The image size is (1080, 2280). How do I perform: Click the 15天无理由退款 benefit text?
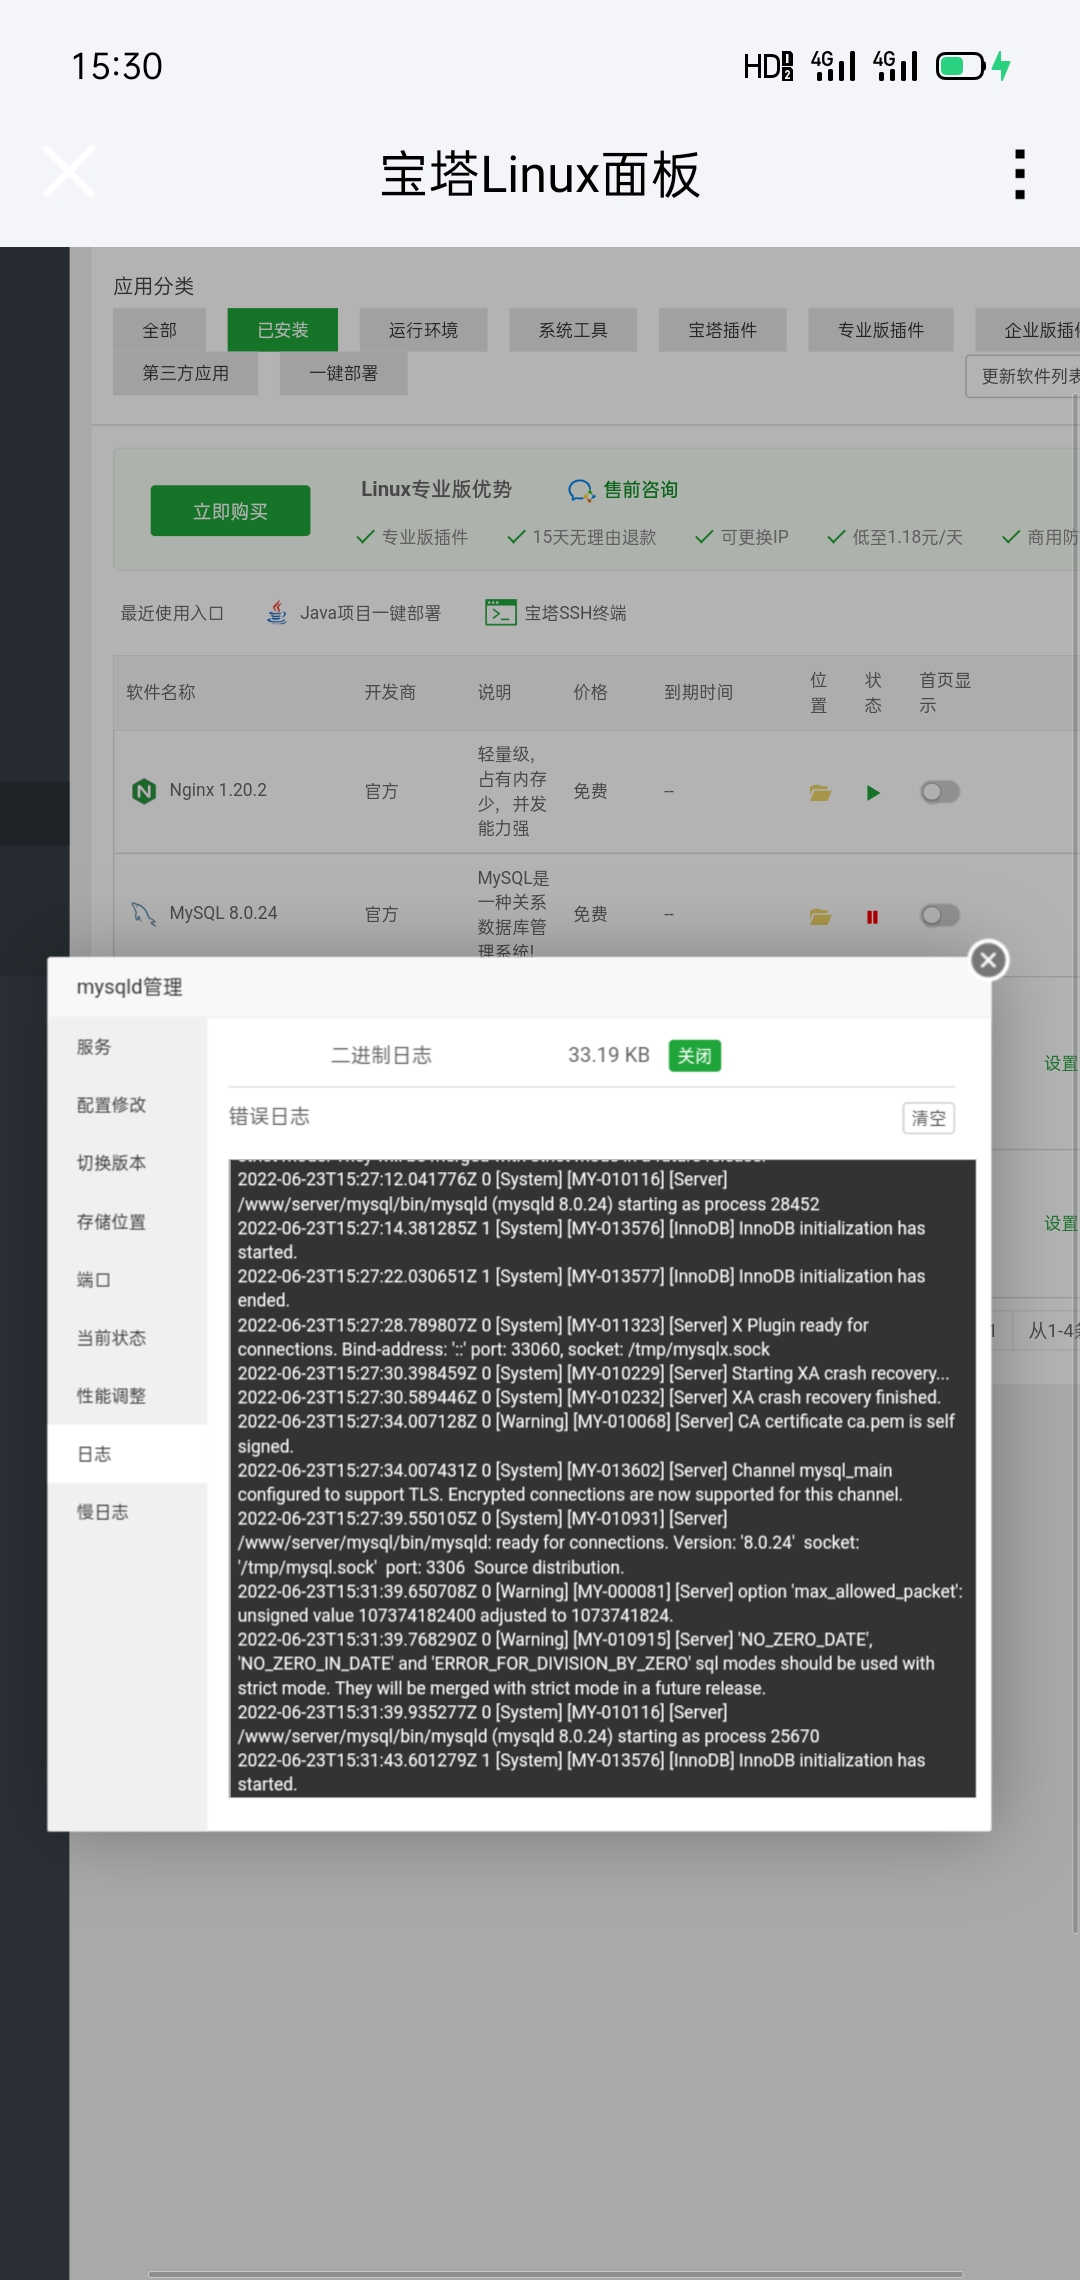click(594, 537)
